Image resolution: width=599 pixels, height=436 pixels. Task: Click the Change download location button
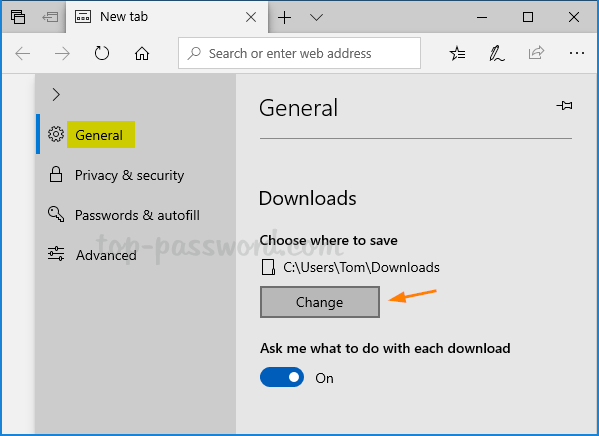[x=320, y=302]
